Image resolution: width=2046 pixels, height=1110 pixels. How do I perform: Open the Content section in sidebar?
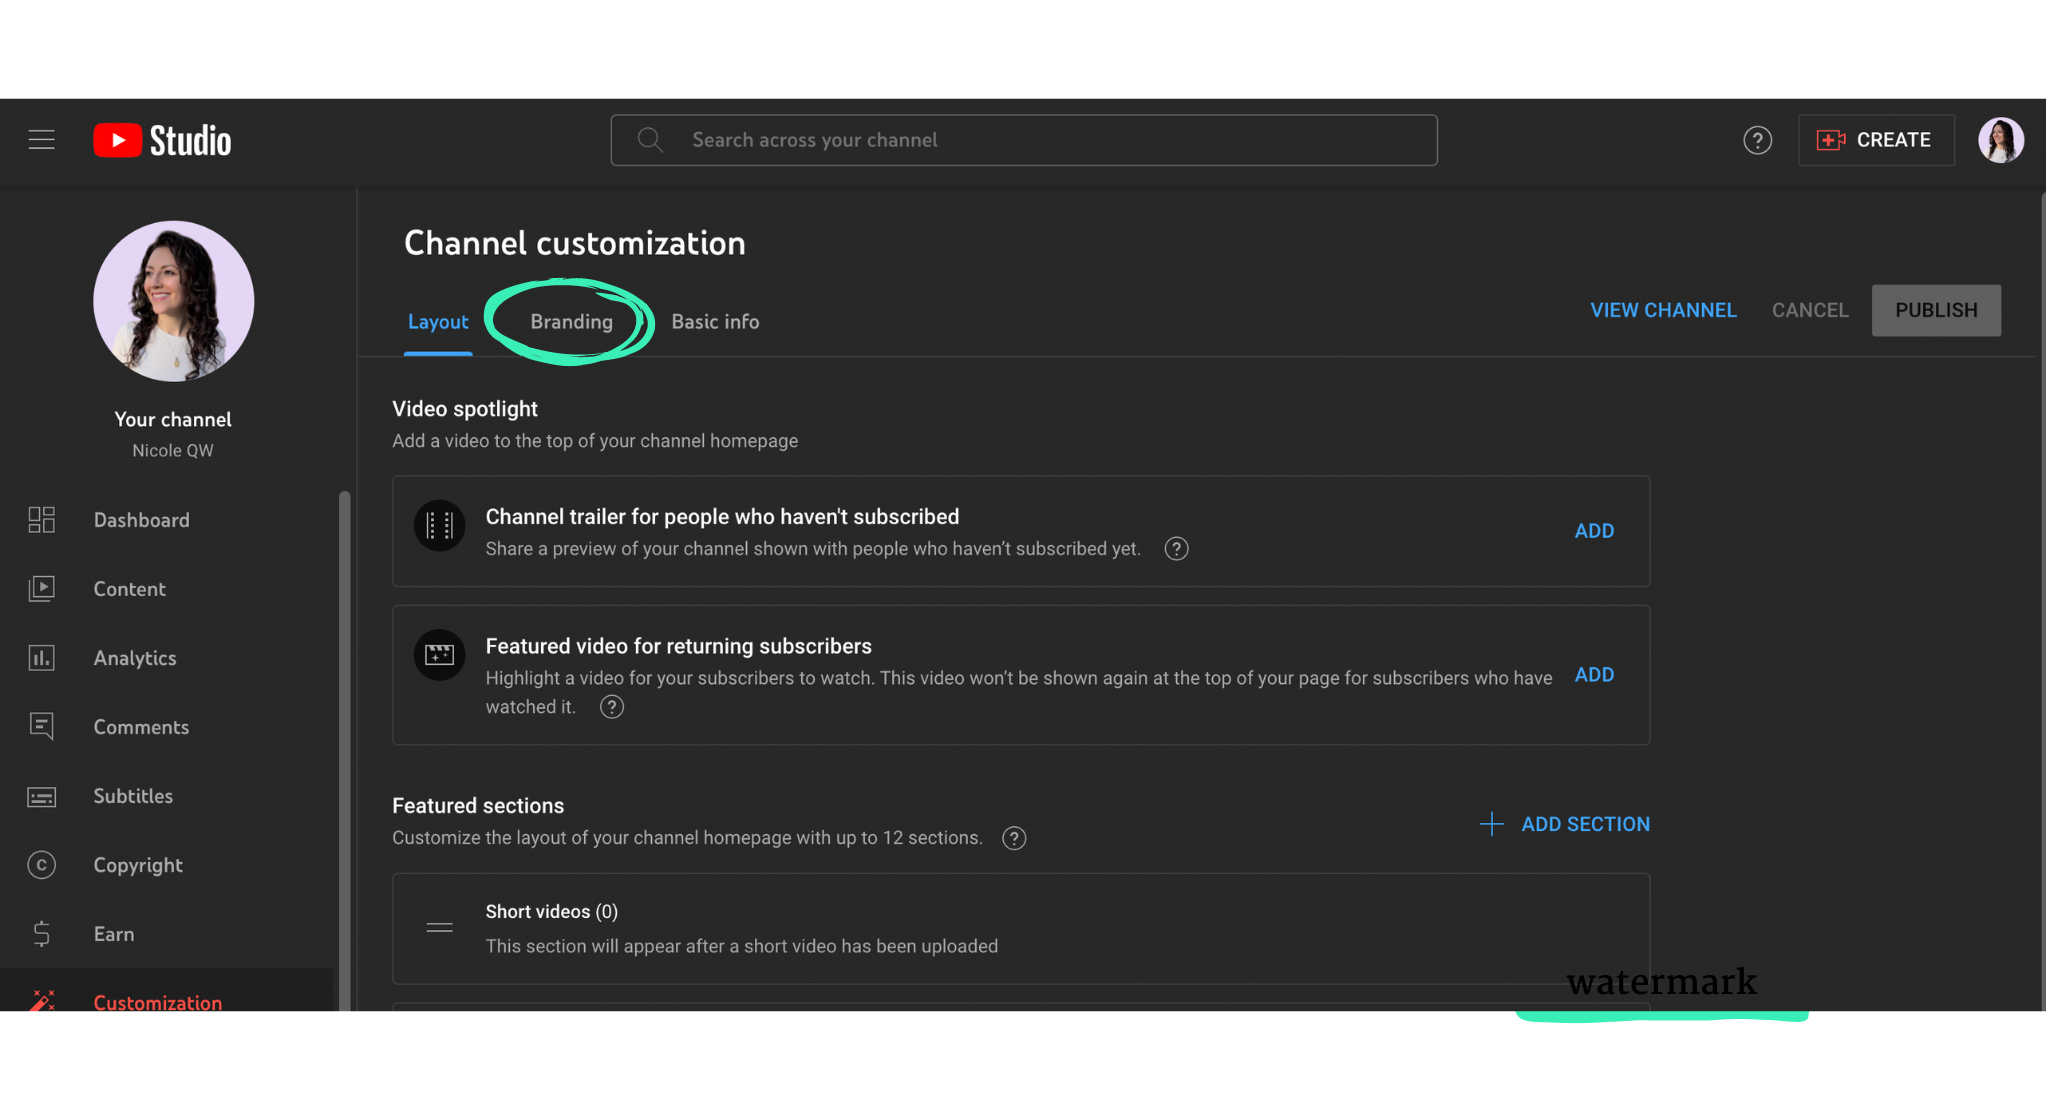pyautogui.click(x=129, y=589)
